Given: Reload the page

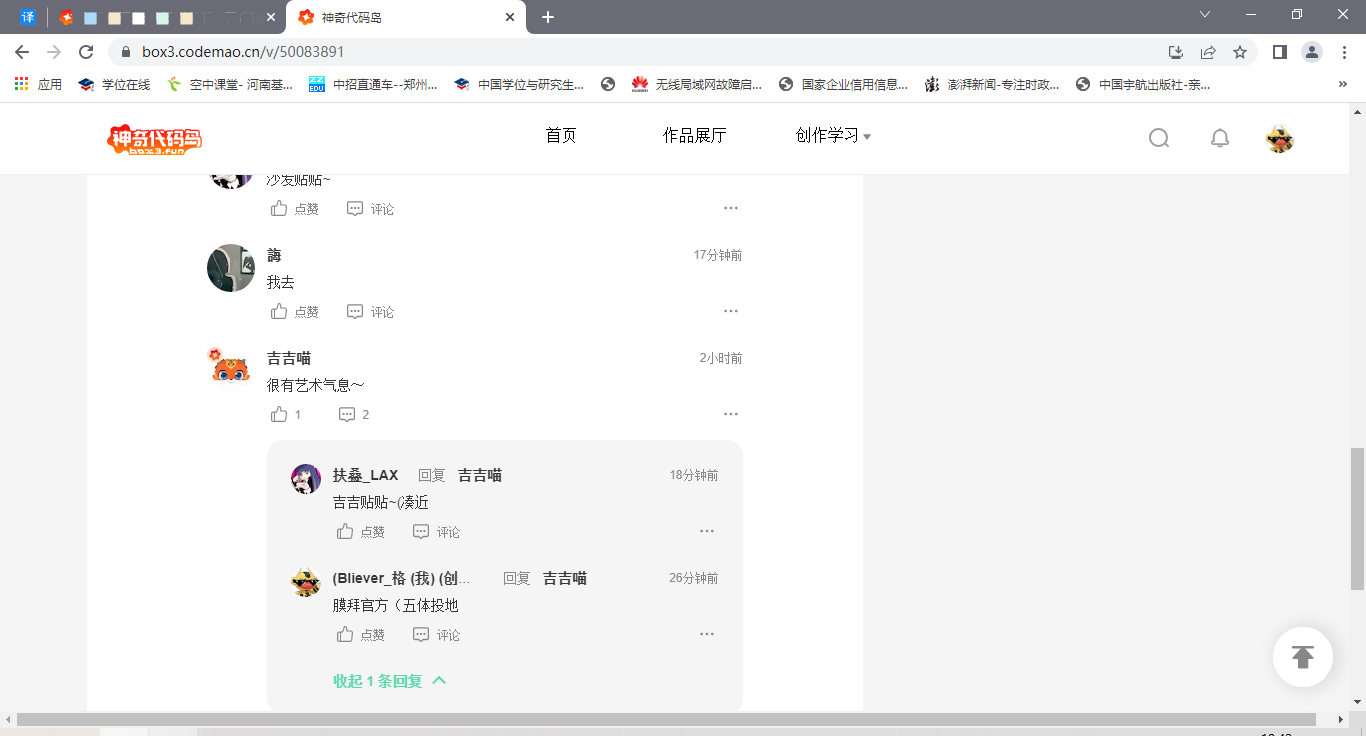Looking at the screenshot, I should coord(86,52).
